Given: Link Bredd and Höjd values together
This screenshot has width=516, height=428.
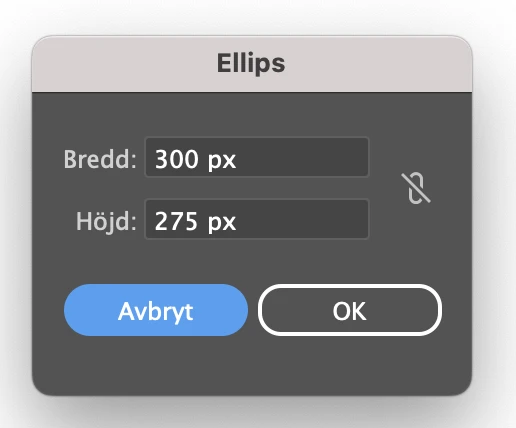Looking at the screenshot, I should click(x=416, y=188).
